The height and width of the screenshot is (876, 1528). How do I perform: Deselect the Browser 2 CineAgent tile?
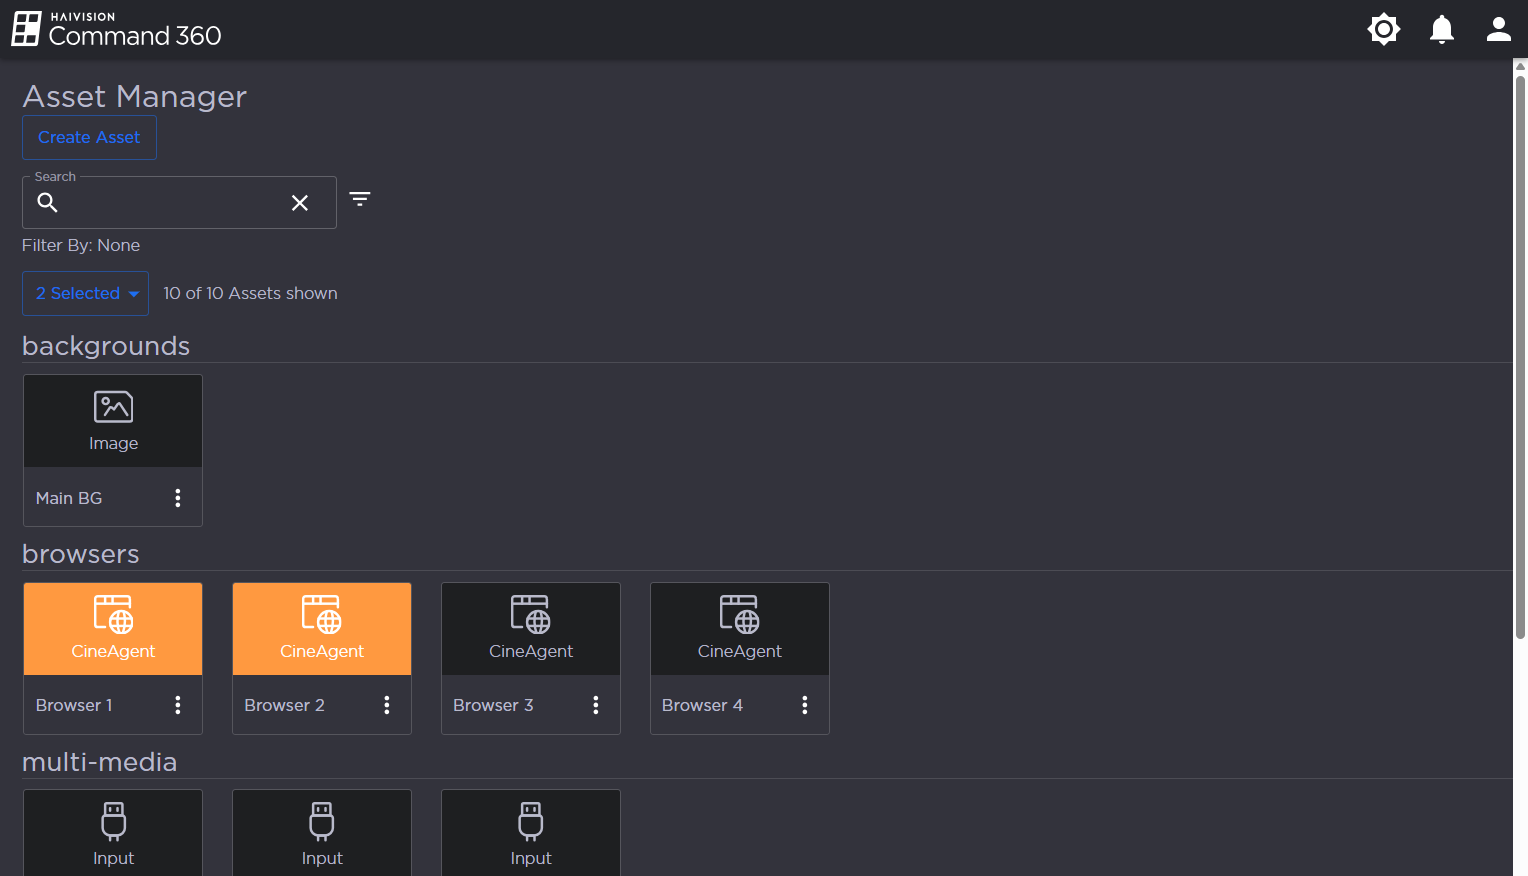pos(322,628)
